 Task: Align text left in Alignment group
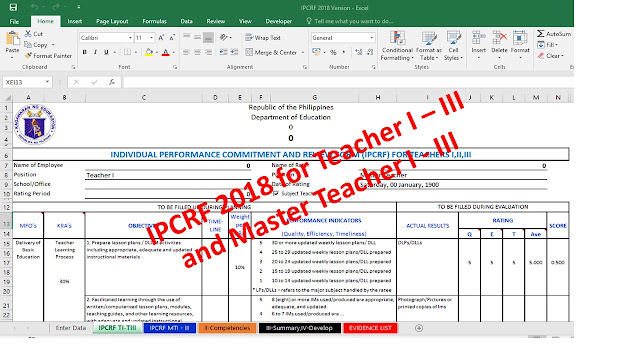(186, 52)
